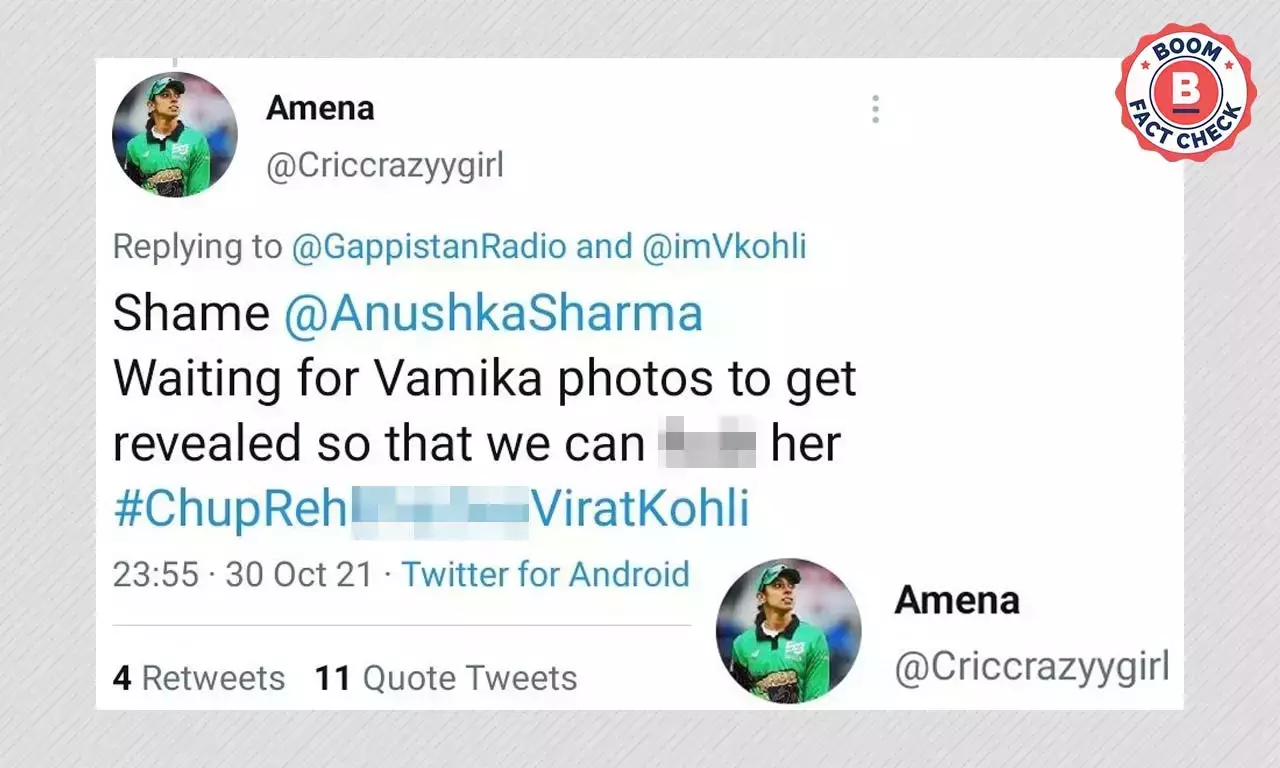
Task: Open the @Criccrazyygirl handle beside the lower avatar
Action: (1031, 668)
